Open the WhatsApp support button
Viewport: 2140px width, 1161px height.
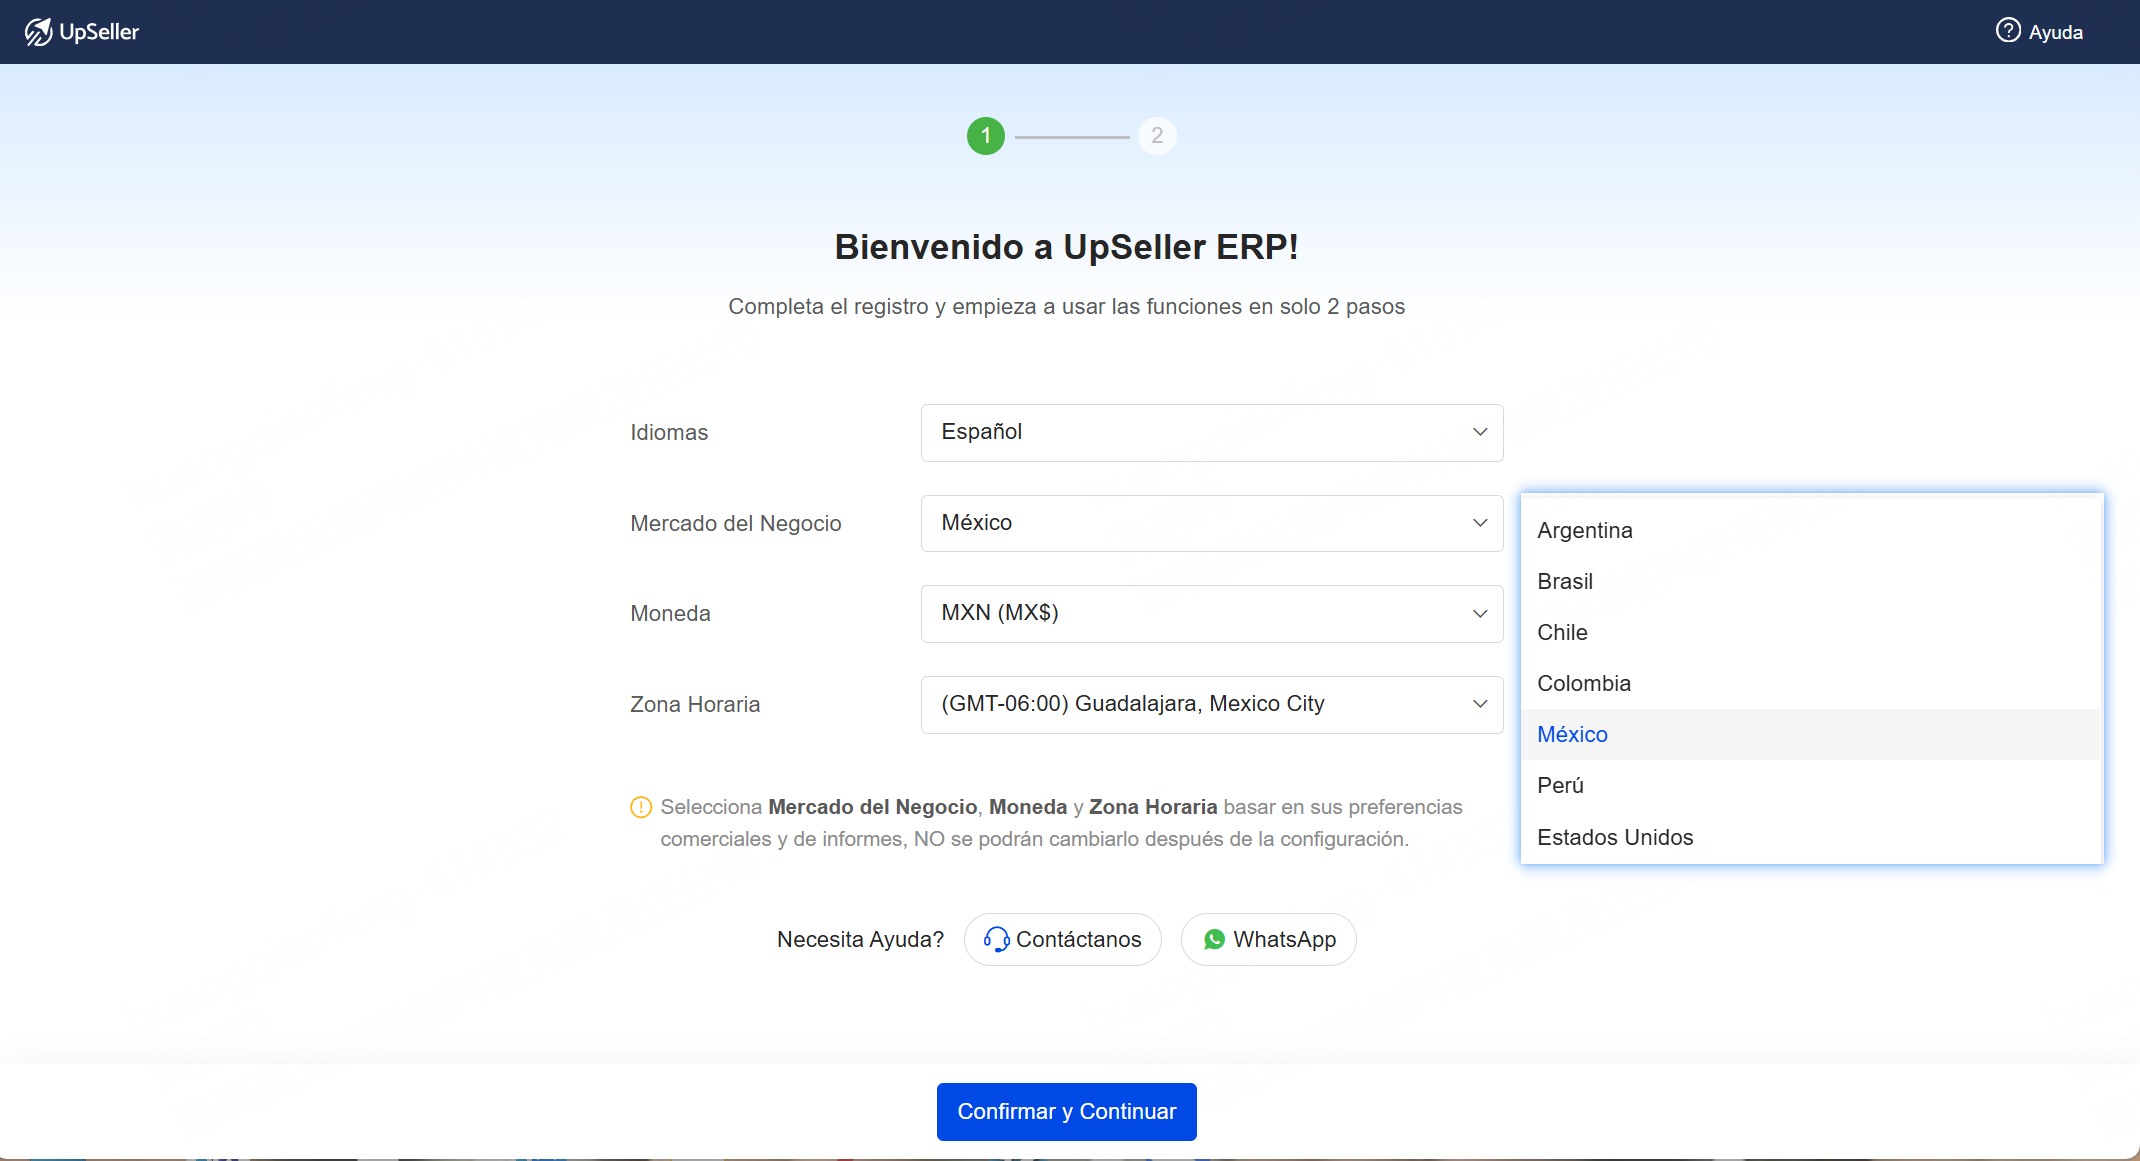click(x=1269, y=939)
